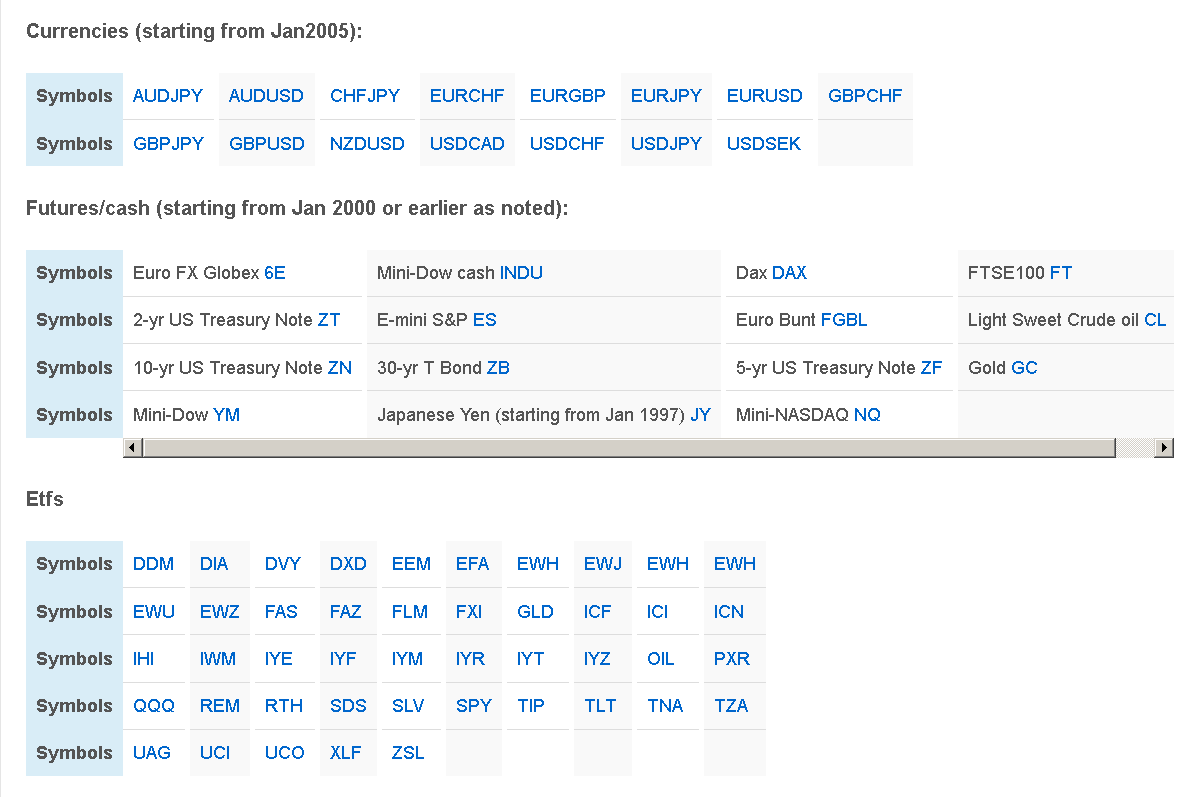Open the Mini-Dow YM link

226,415
